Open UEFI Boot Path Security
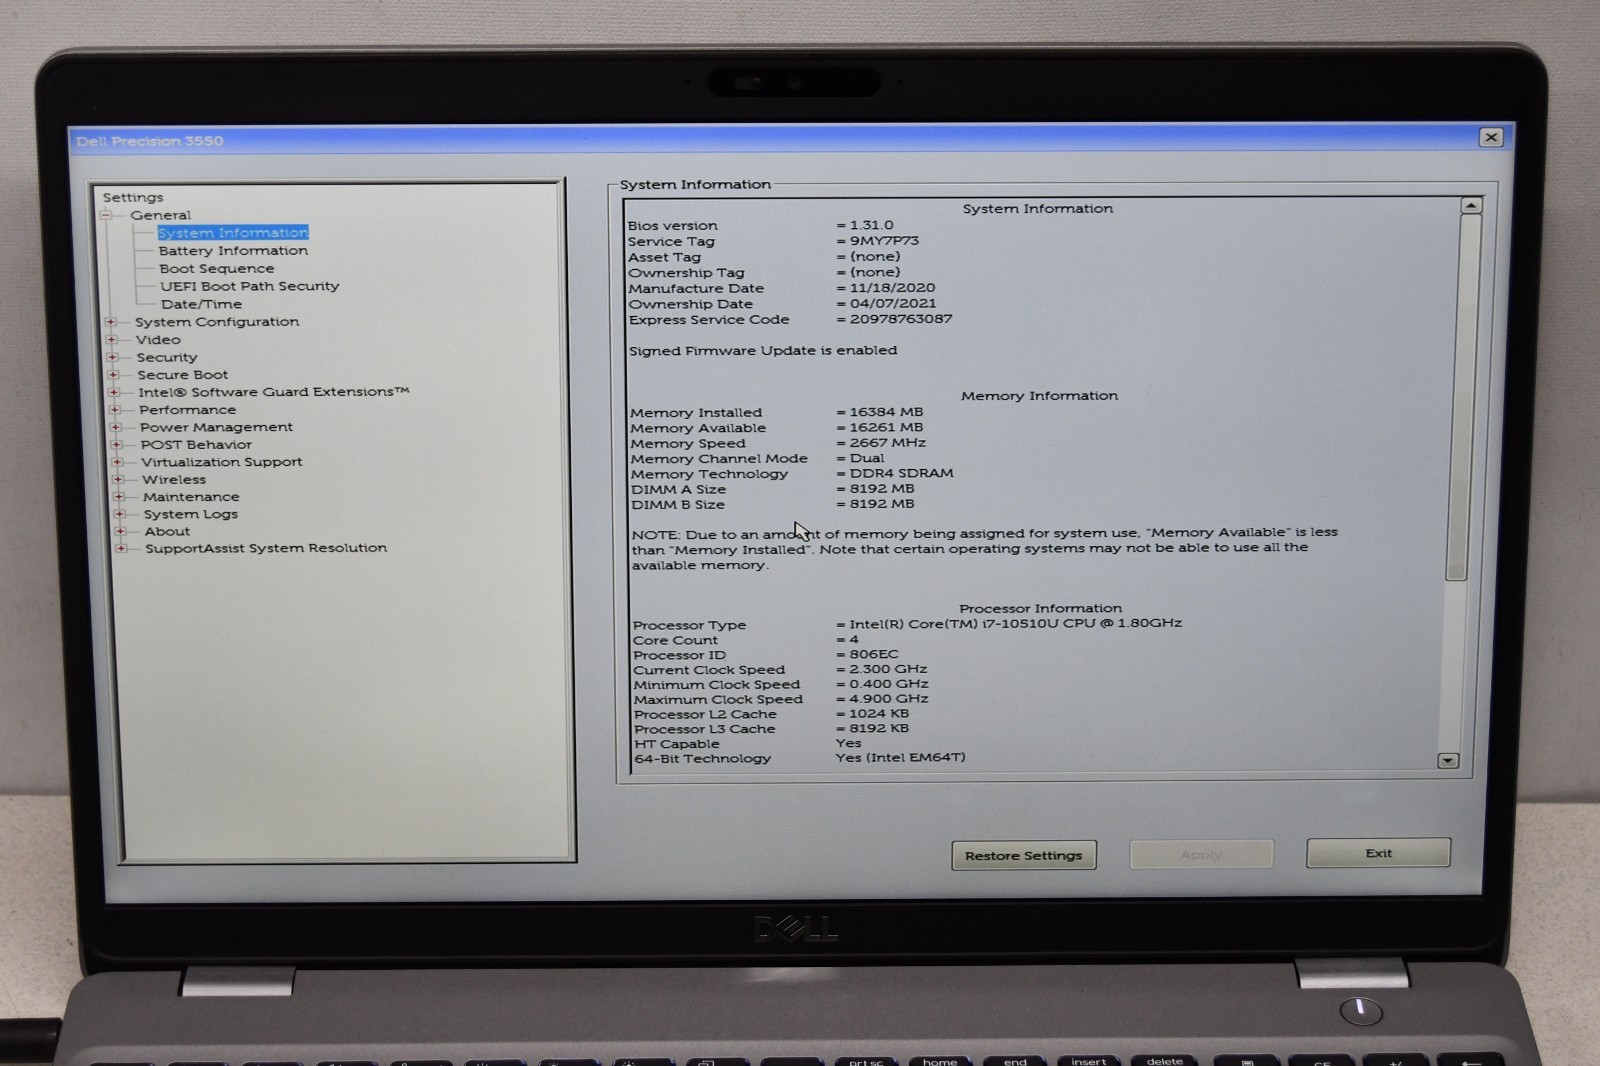The image size is (1600, 1066). [x=250, y=286]
